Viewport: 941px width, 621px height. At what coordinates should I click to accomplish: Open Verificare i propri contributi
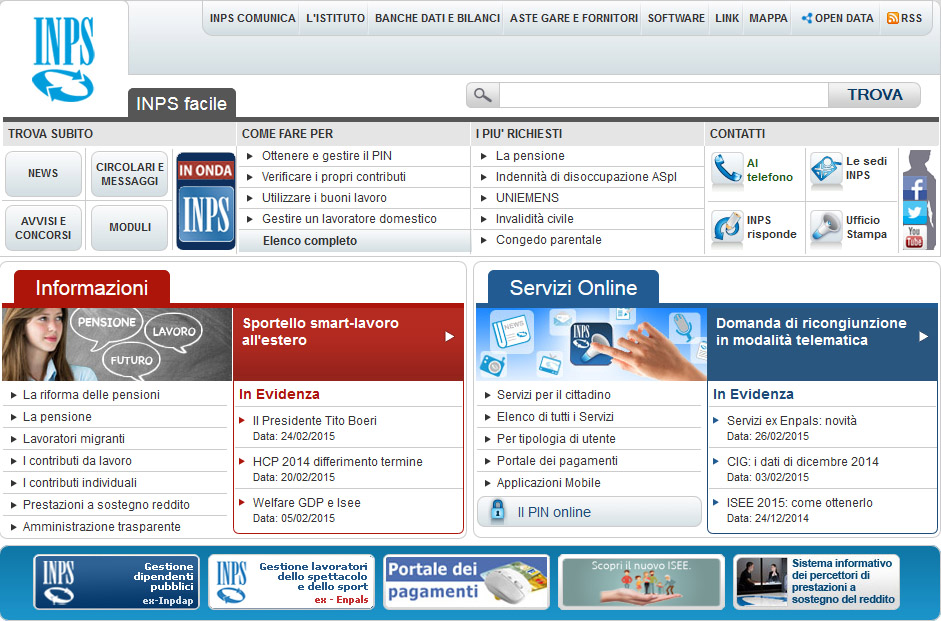click(x=334, y=177)
